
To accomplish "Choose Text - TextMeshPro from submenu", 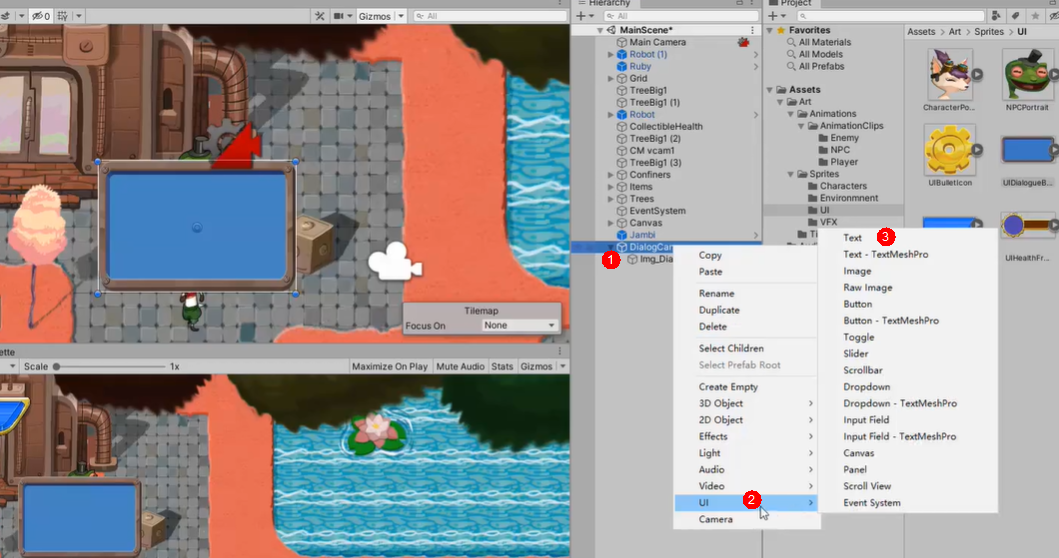I will coord(885,255).
